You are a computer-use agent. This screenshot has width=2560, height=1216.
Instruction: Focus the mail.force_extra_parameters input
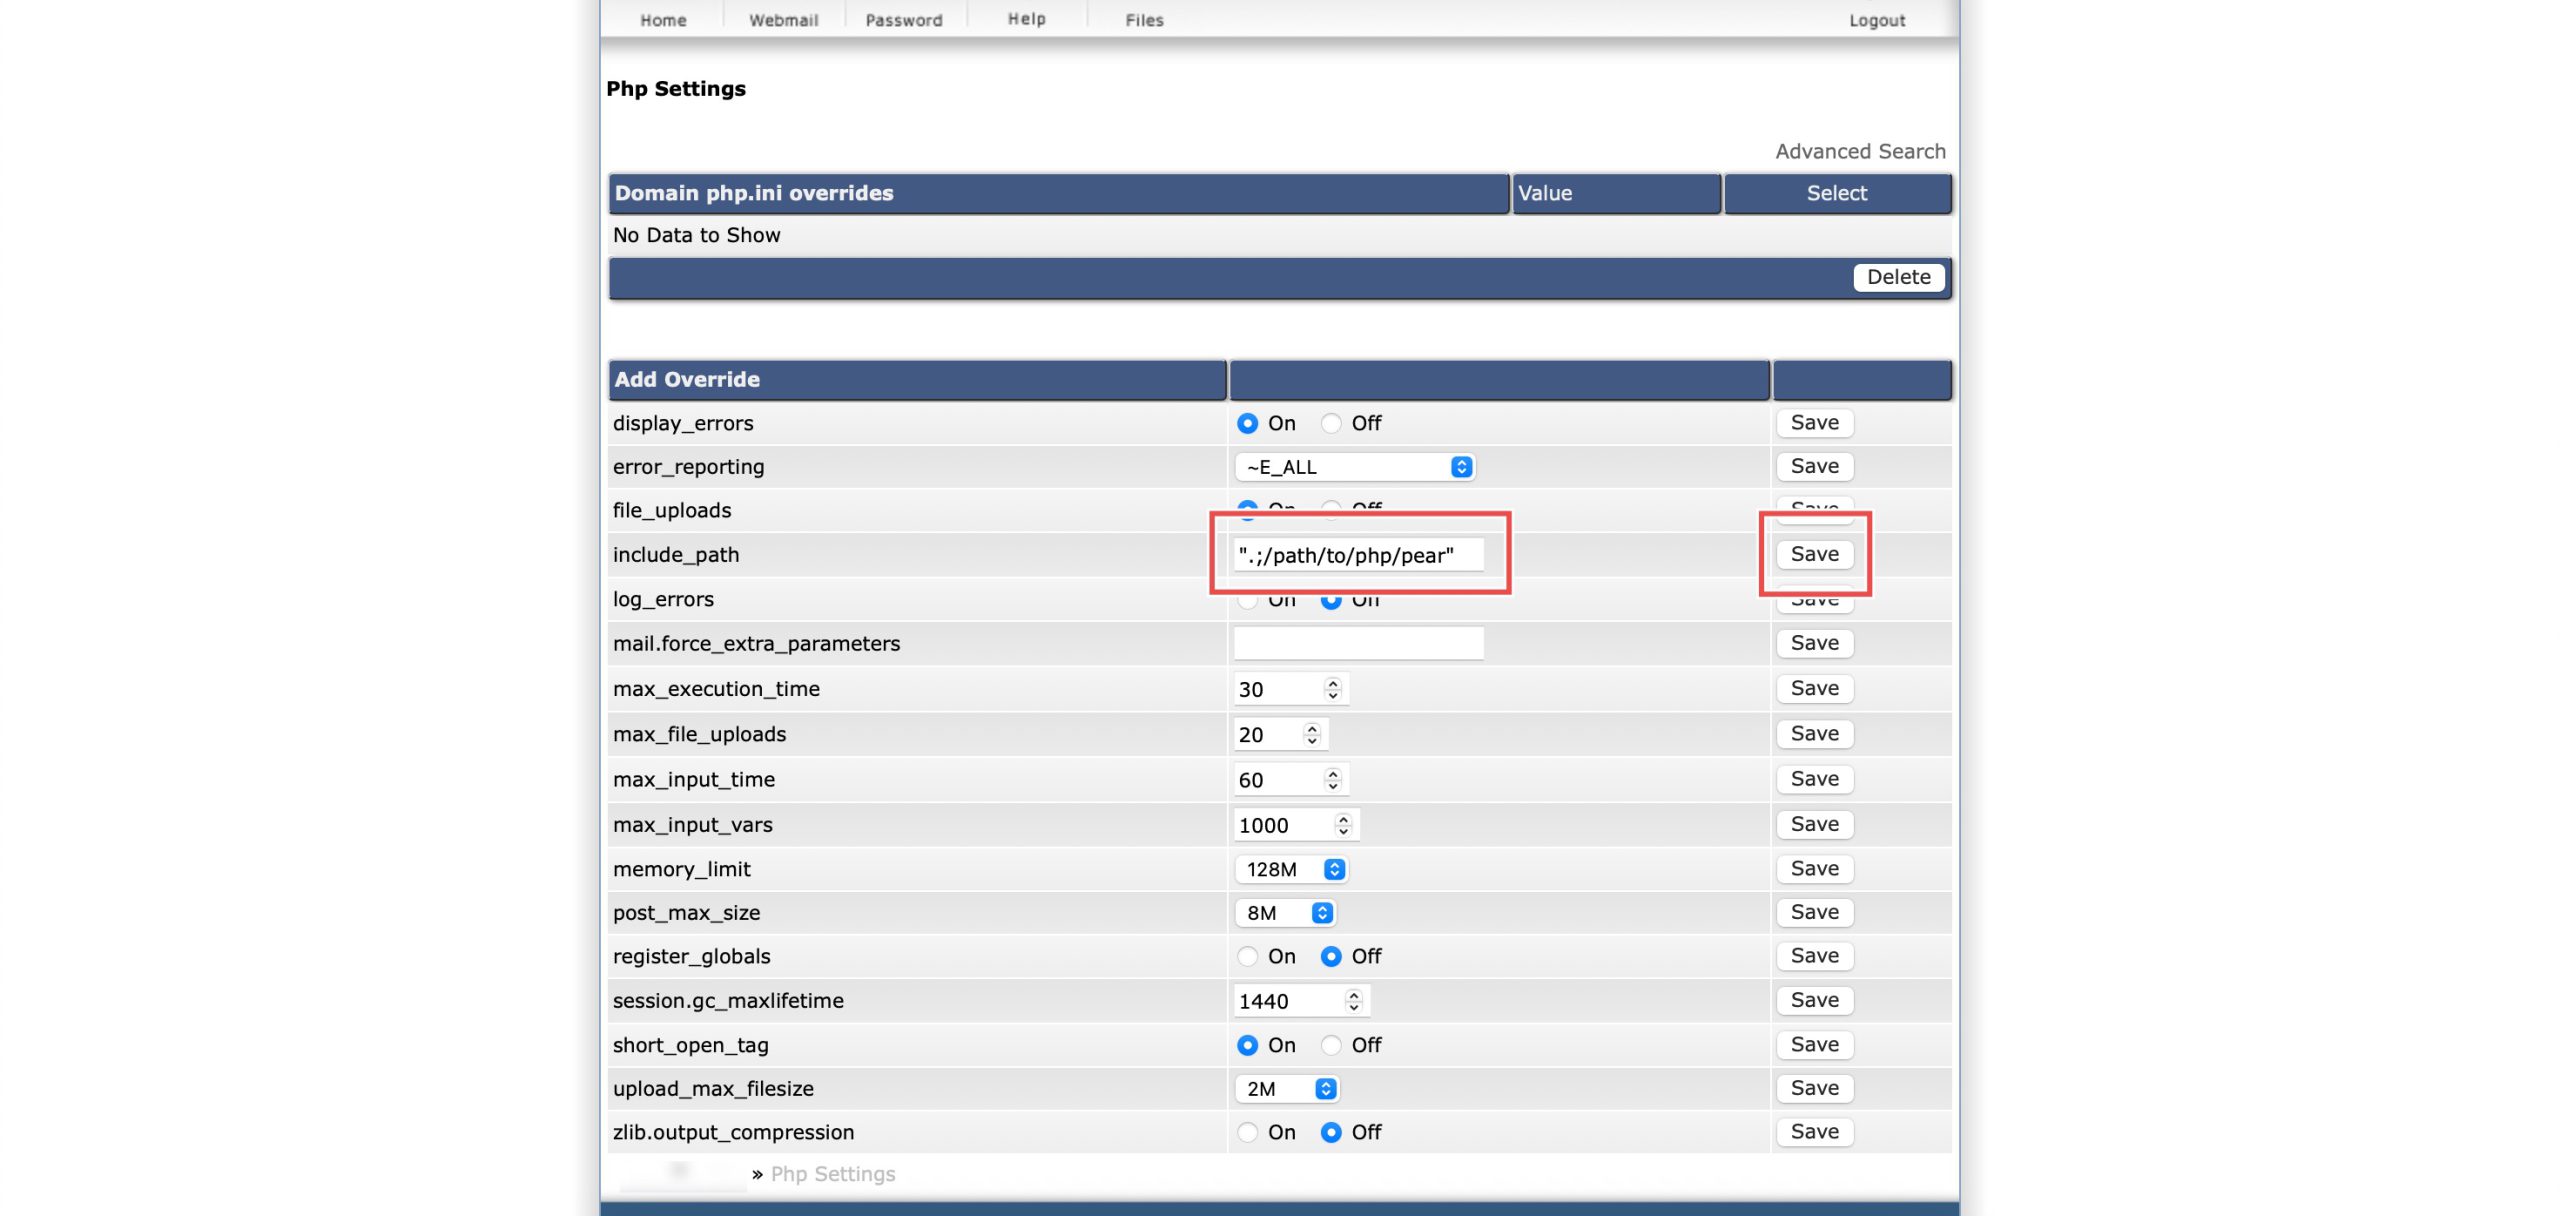click(1358, 644)
